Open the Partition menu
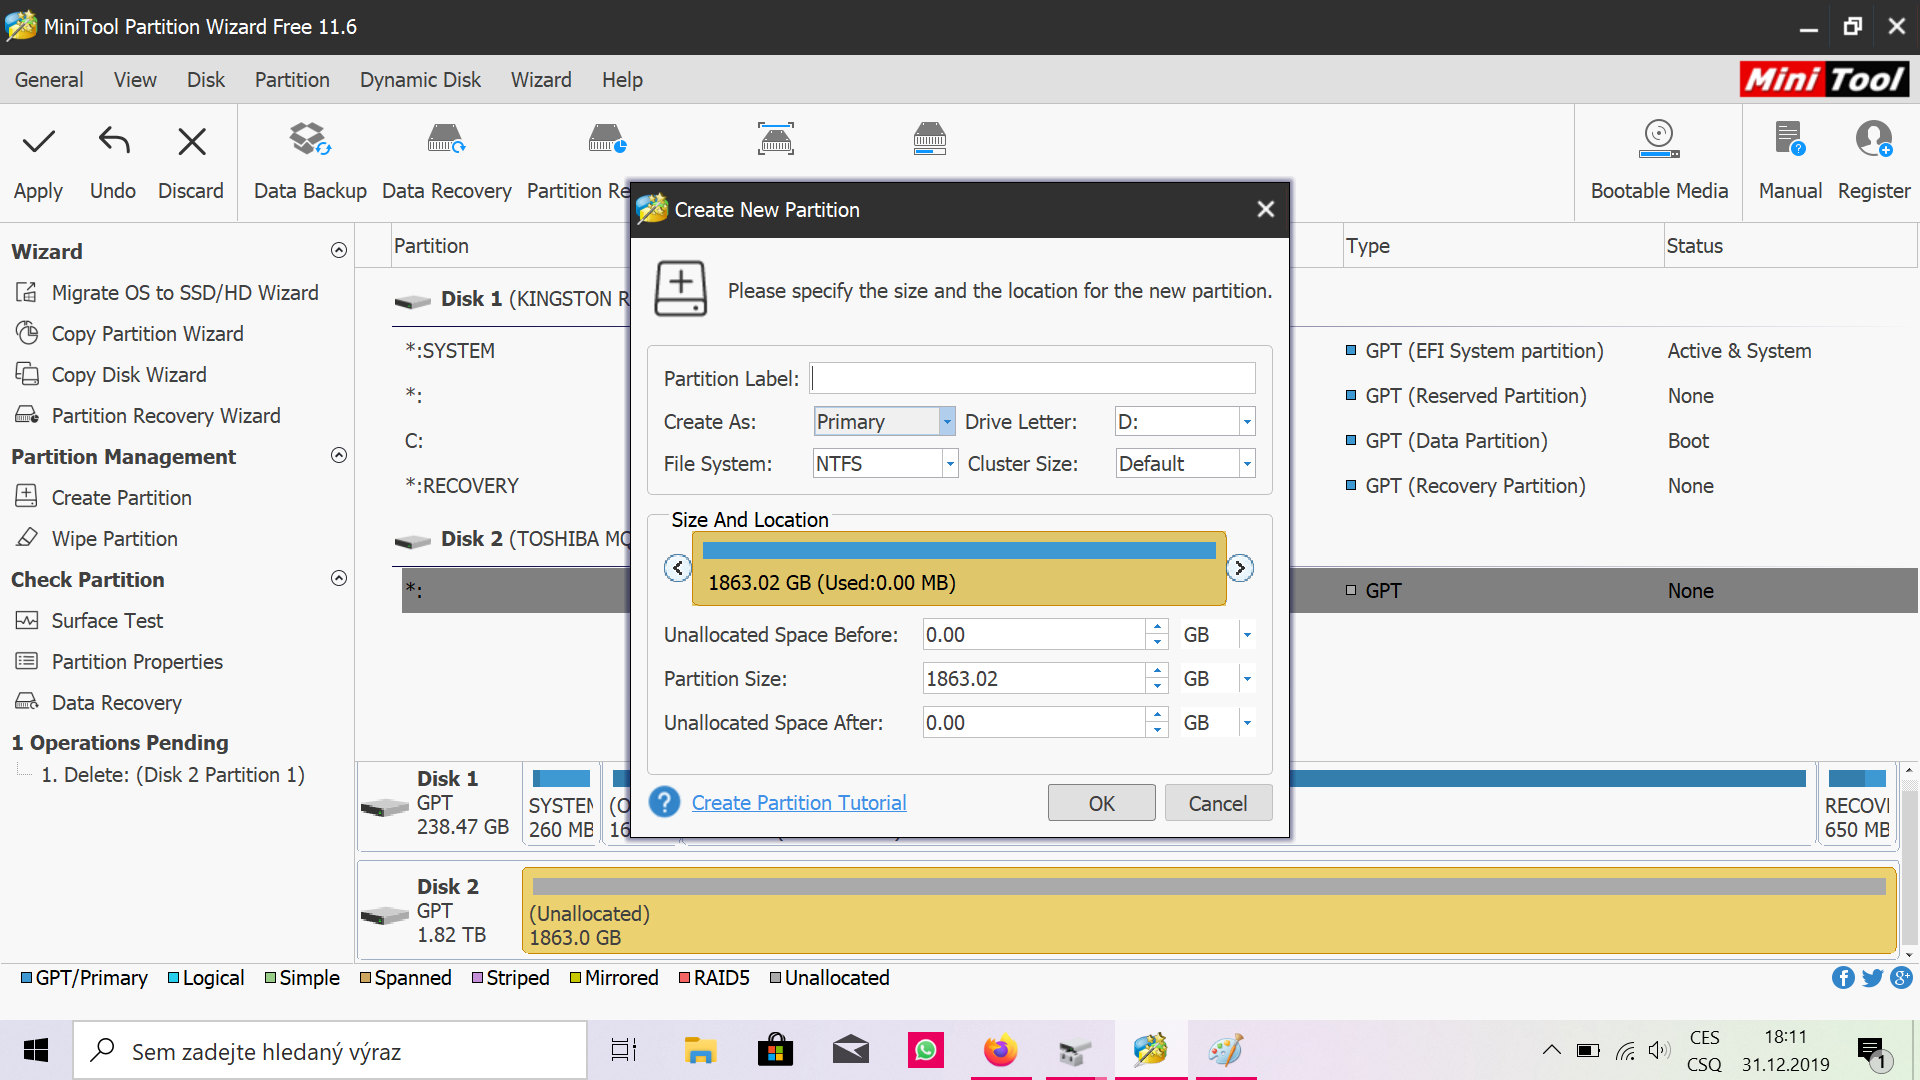Viewport: 1920px width, 1080px height. [x=291, y=80]
